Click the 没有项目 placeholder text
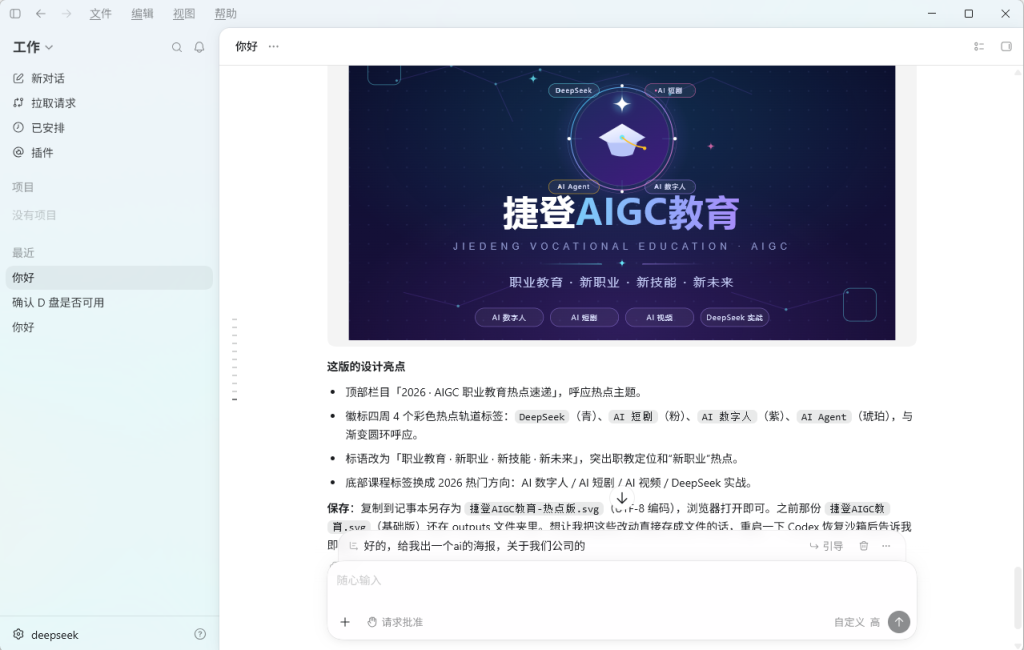 35,215
